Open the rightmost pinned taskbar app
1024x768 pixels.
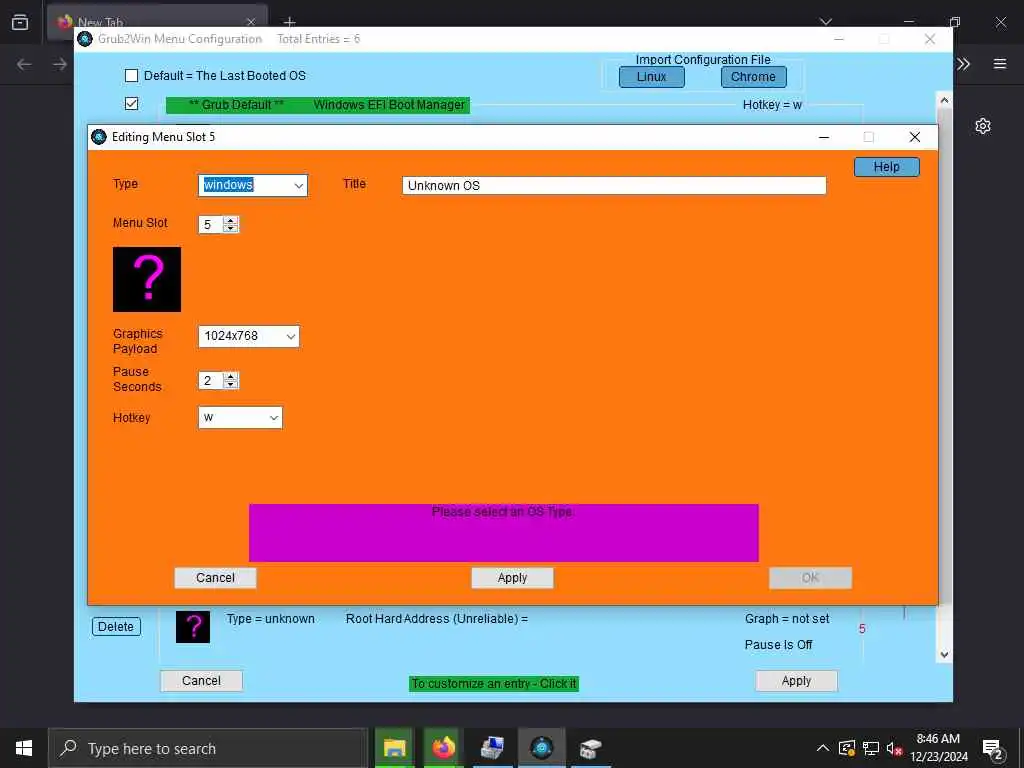click(590, 748)
